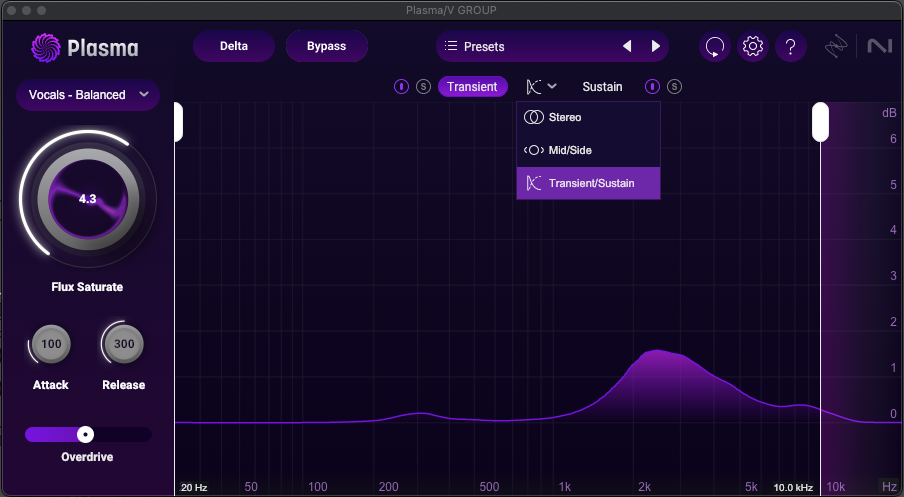Select Transient/Sustain channel mode
The image size is (904, 497).
coord(588,183)
